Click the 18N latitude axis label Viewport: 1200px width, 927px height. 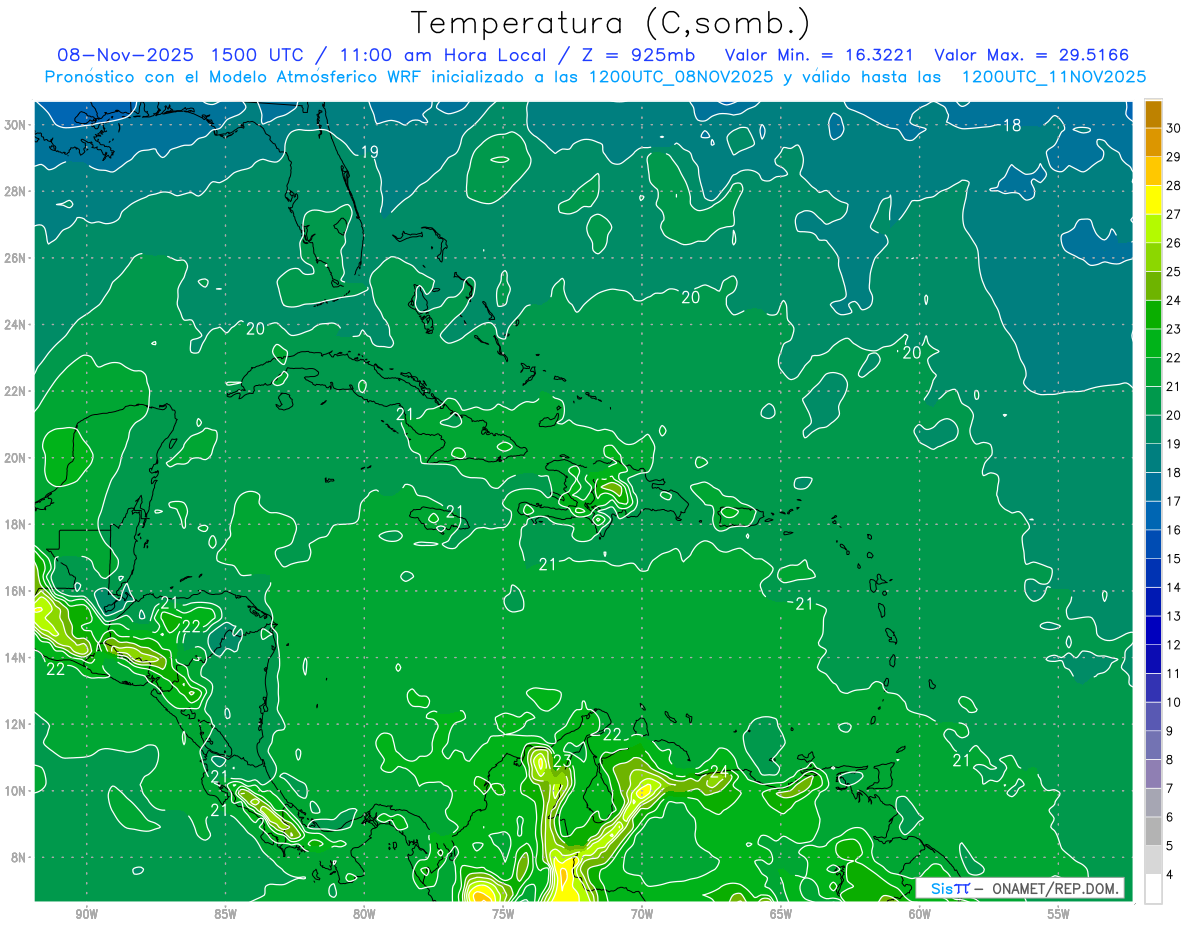click(x=17, y=524)
